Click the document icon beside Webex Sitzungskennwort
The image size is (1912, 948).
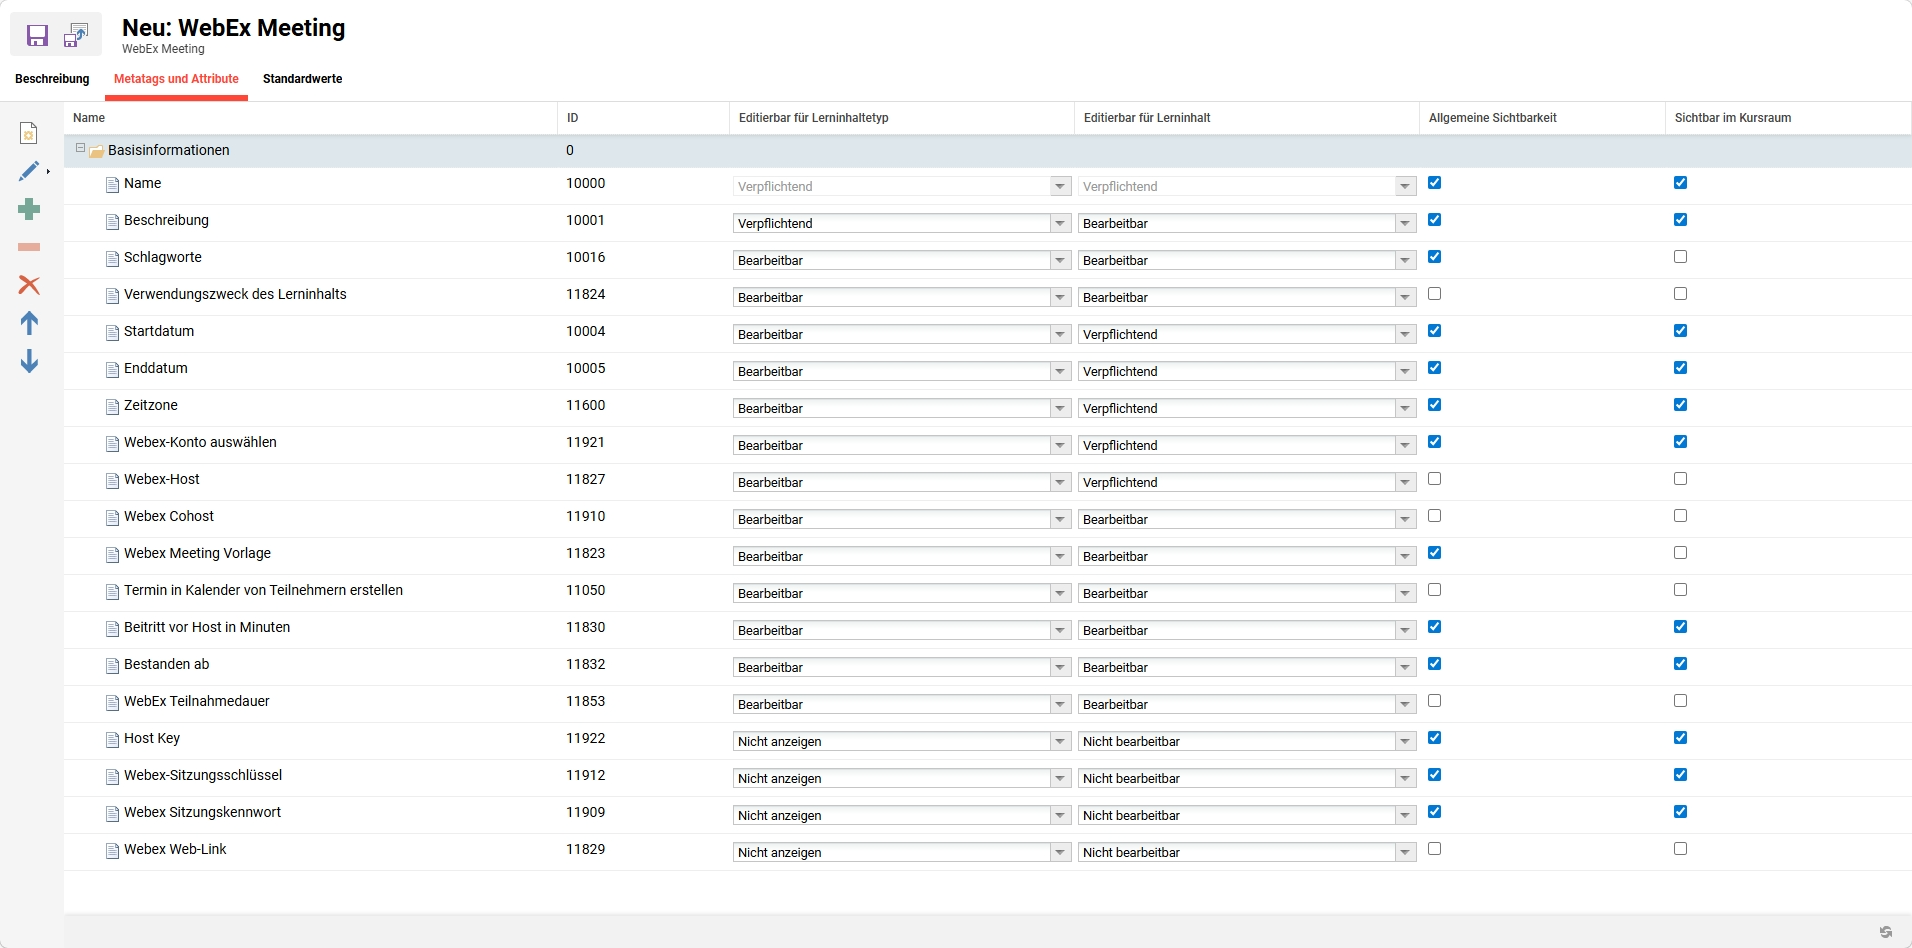click(x=113, y=813)
